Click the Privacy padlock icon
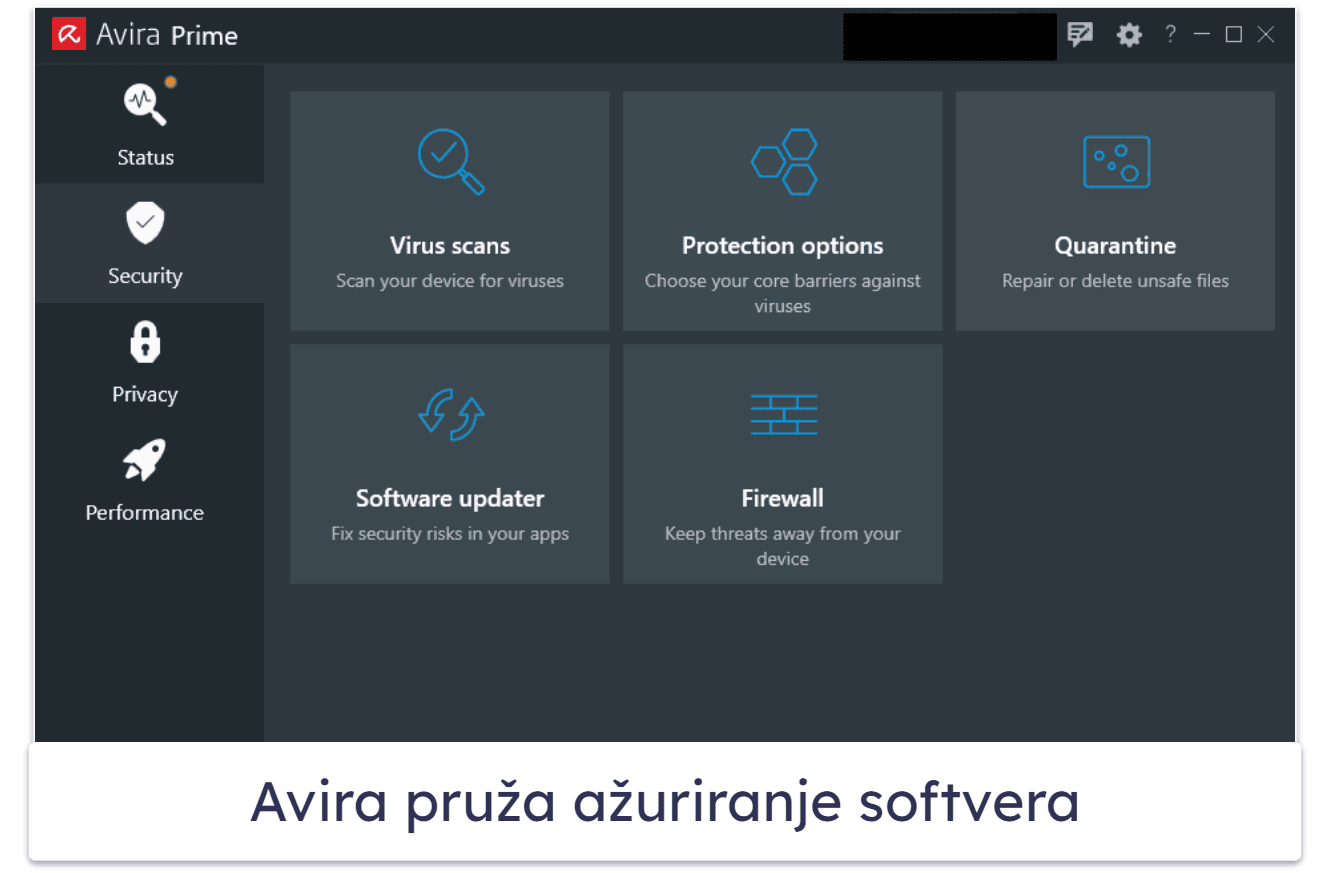1336x873 pixels. click(x=145, y=342)
